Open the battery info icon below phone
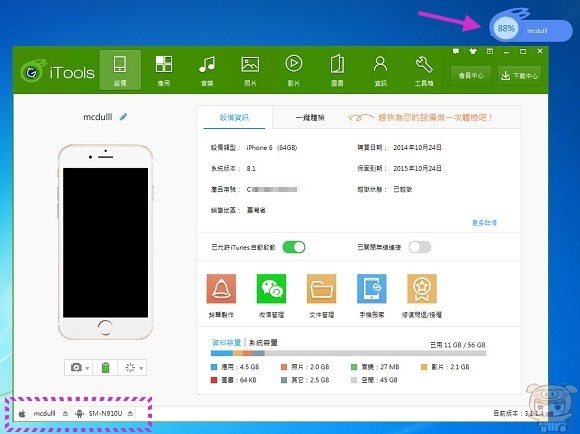Viewport: 580px width, 434px height. tap(105, 367)
